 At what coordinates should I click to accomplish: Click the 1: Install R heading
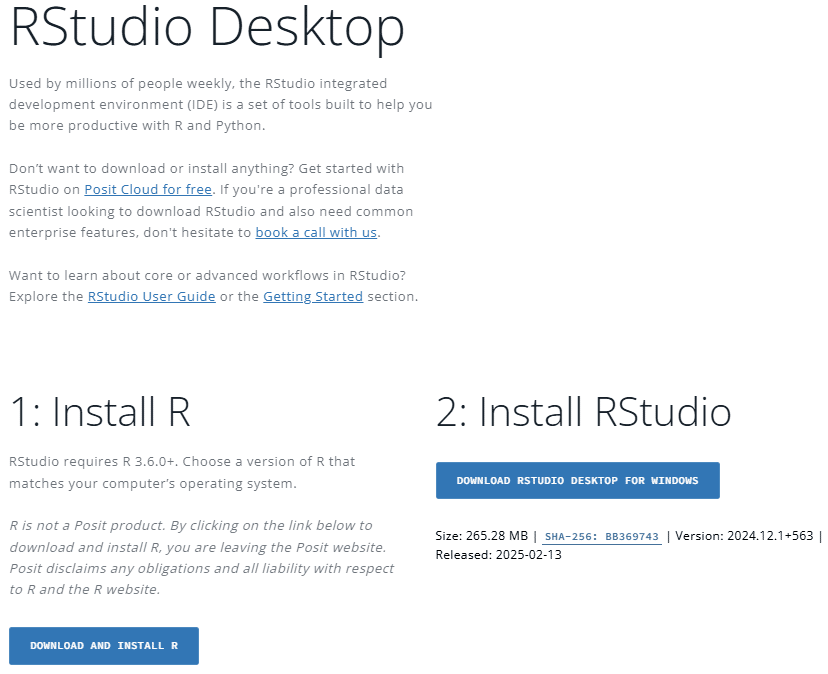(99, 411)
